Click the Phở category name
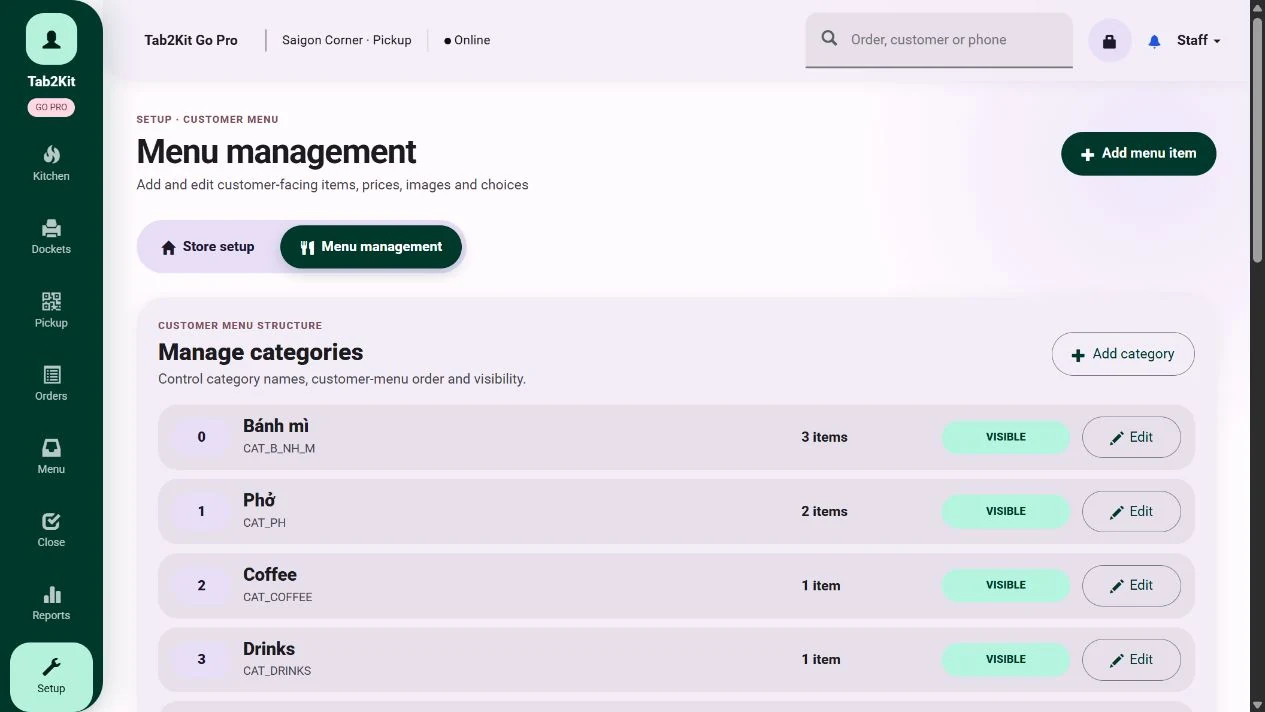This screenshot has height=712, width=1265. (x=259, y=500)
